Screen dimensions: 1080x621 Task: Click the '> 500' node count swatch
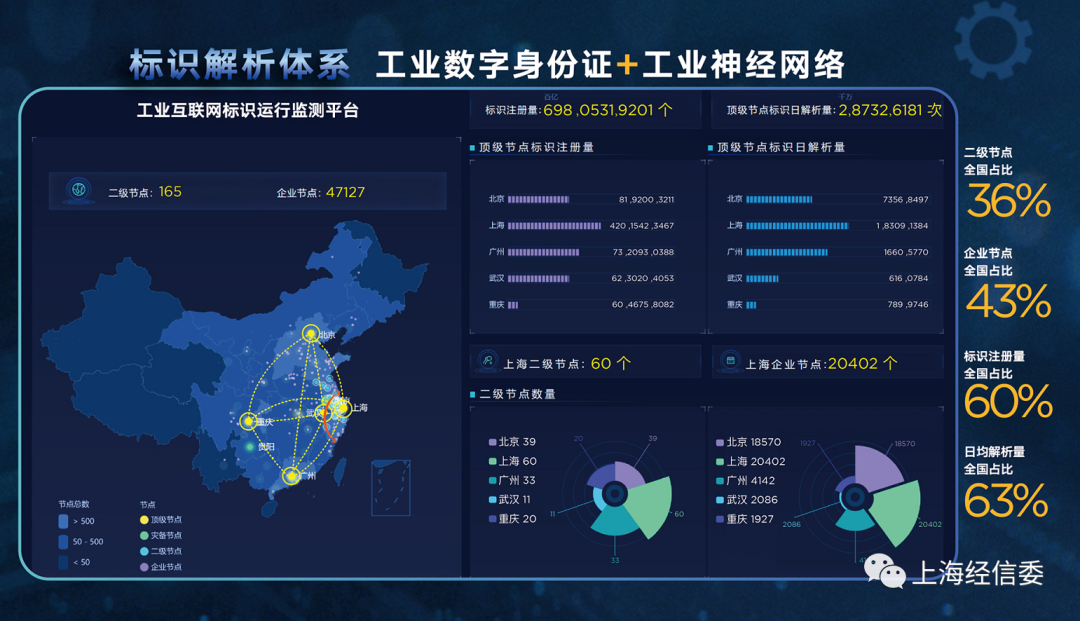click(x=64, y=521)
